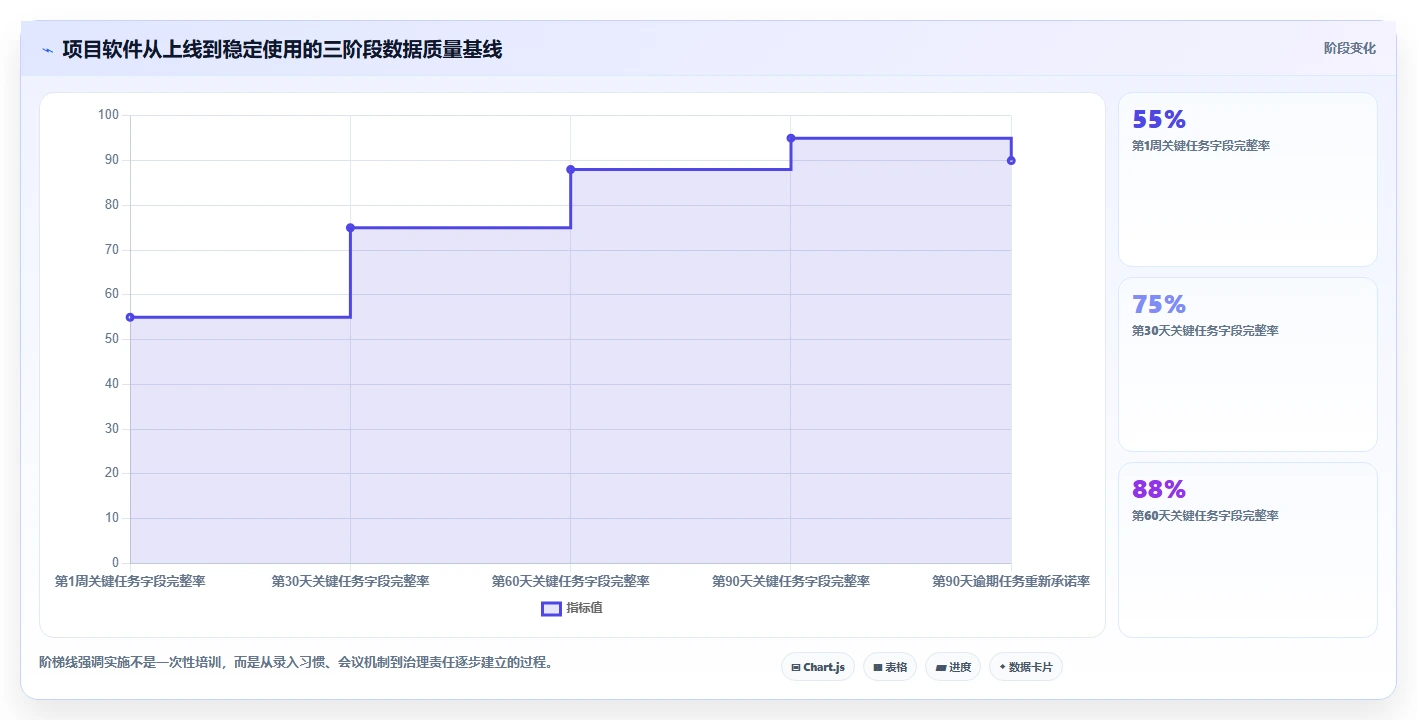Select the 数据卡片 tag button
1417x720 pixels.
click(1025, 667)
